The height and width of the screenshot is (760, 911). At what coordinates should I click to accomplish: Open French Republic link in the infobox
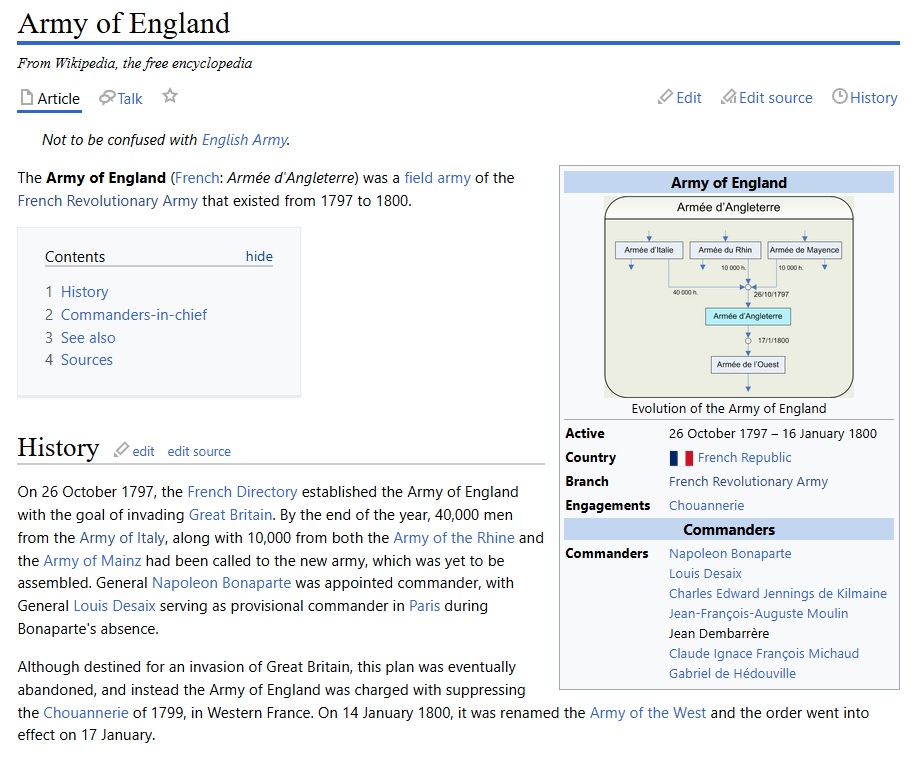point(744,458)
